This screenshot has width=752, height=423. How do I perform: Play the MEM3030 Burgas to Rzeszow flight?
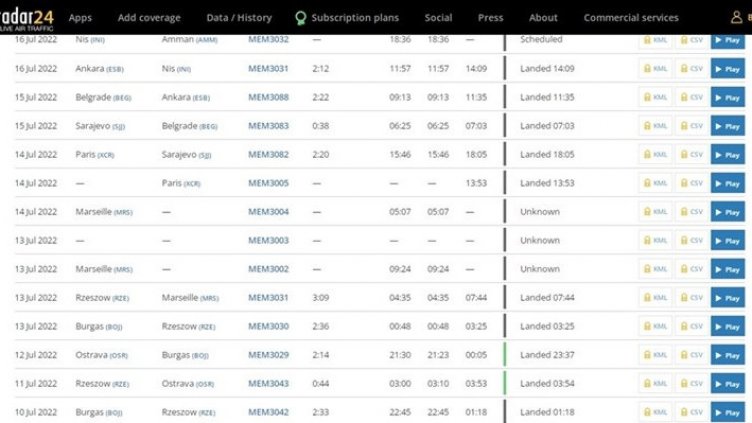pyautogui.click(x=727, y=327)
